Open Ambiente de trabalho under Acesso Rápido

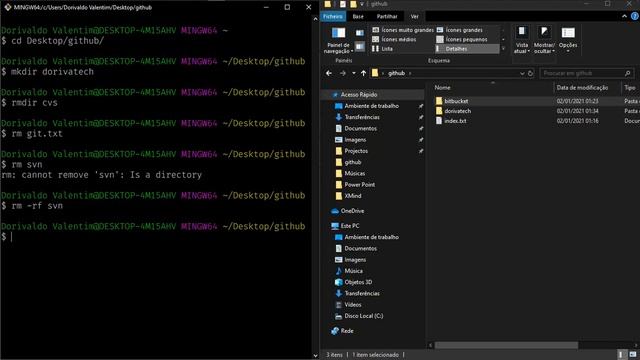(x=371, y=106)
